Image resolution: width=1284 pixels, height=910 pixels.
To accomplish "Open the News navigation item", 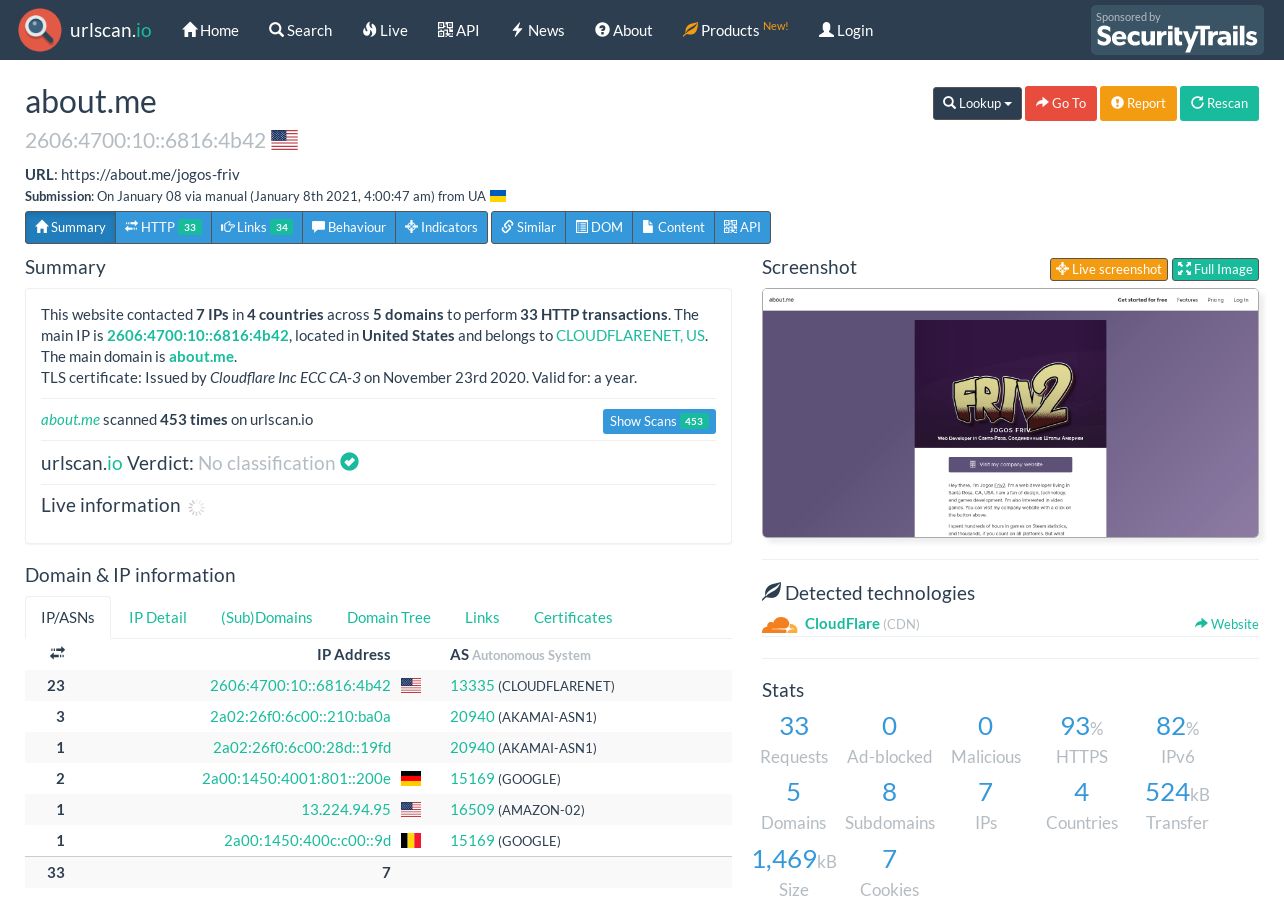I will click(537, 30).
